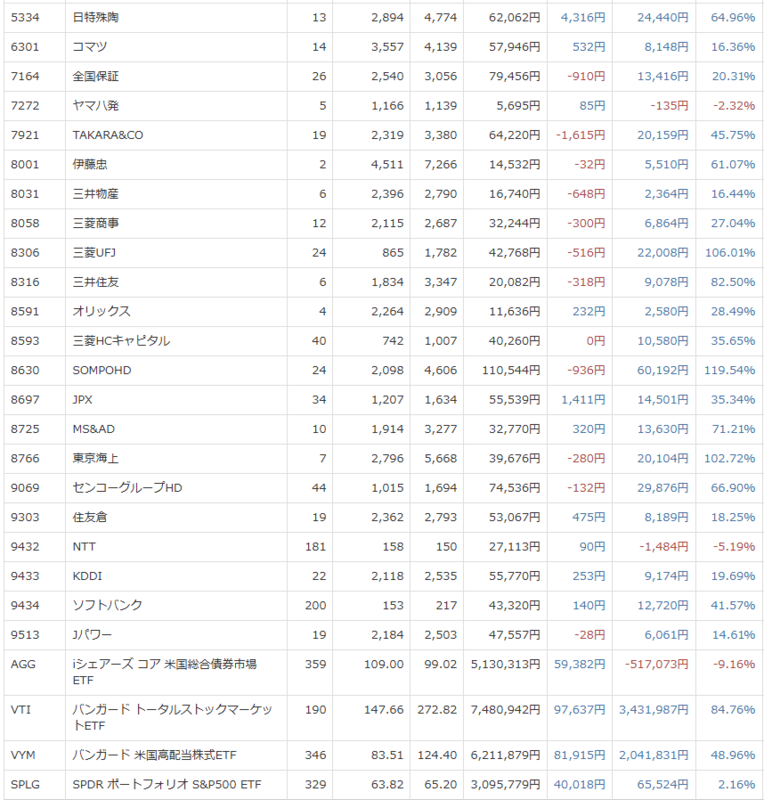Click the -1,484円 loss value

point(663,546)
